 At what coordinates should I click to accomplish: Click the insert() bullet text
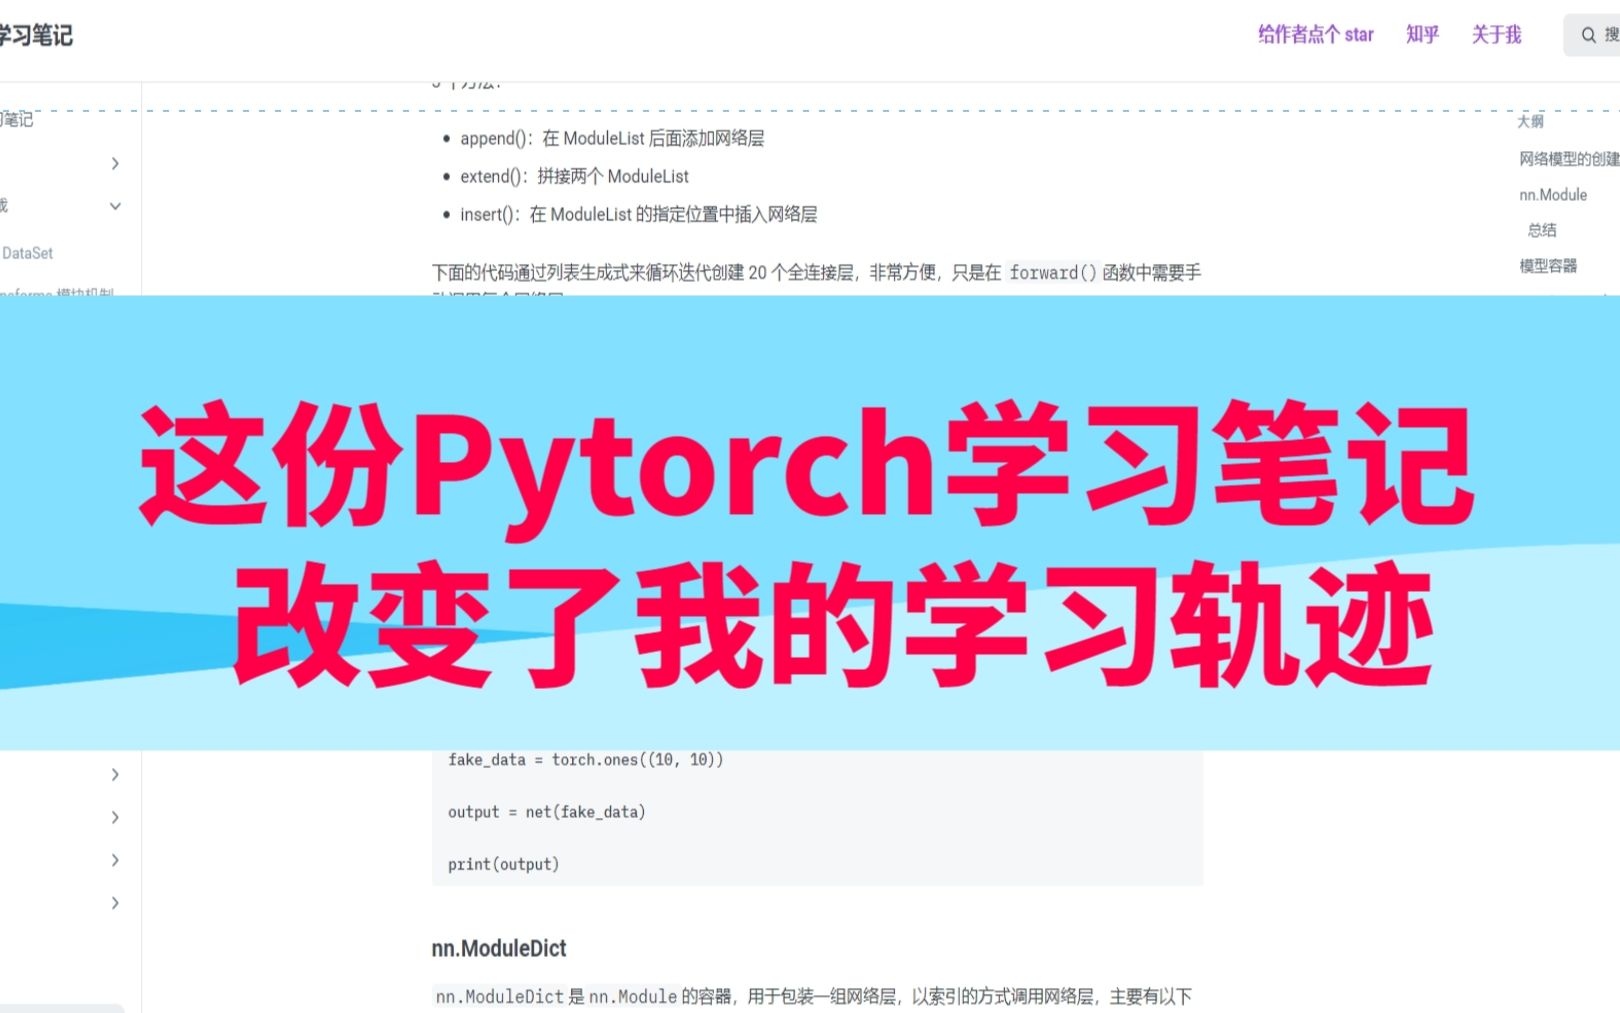click(639, 214)
